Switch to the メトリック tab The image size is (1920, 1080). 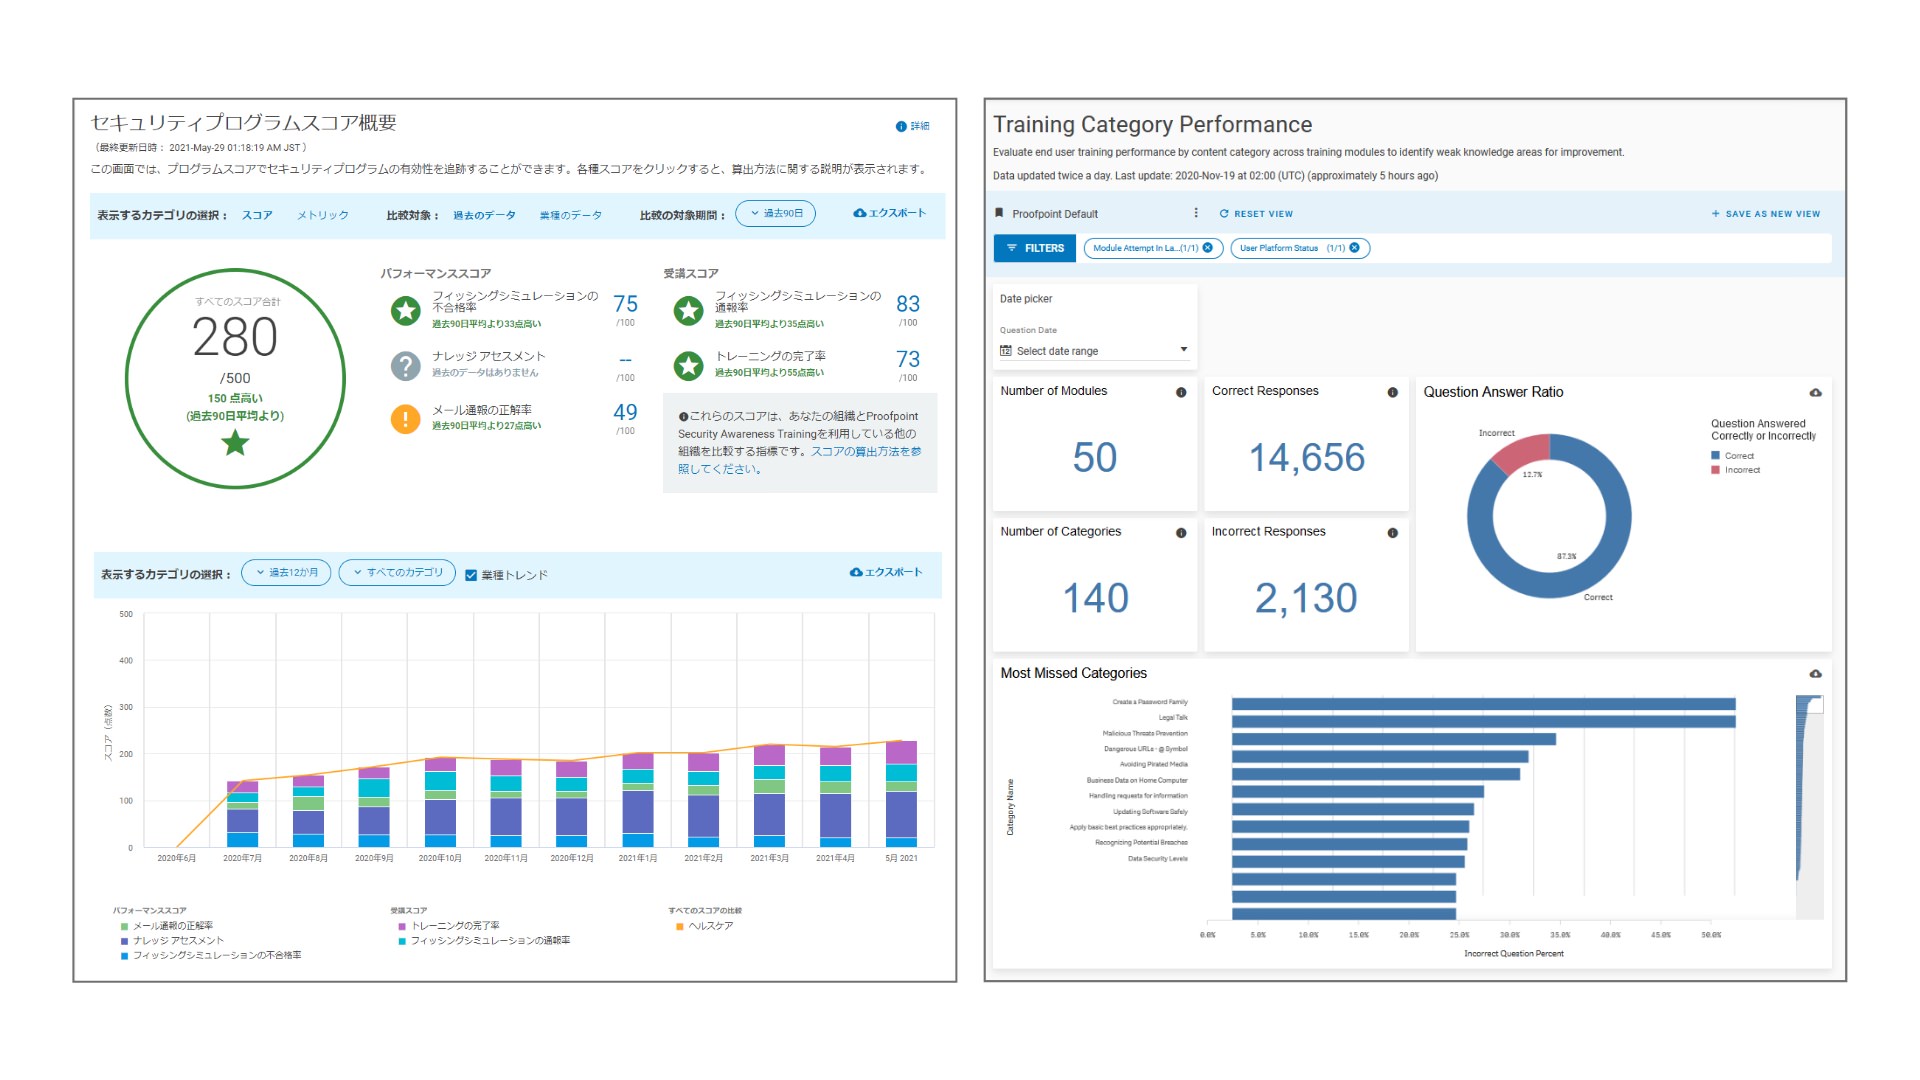(322, 215)
